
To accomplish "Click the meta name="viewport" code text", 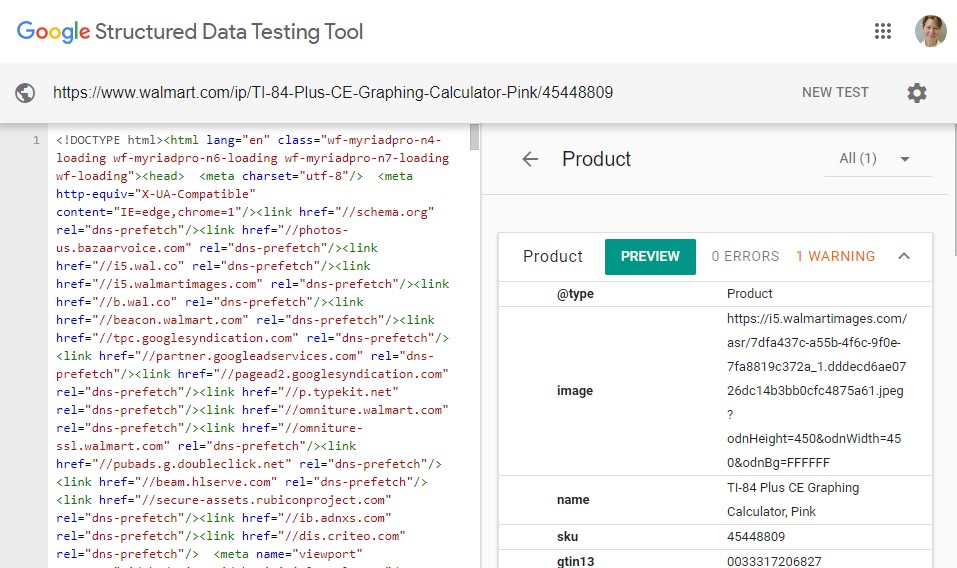I will pos(288,554).
